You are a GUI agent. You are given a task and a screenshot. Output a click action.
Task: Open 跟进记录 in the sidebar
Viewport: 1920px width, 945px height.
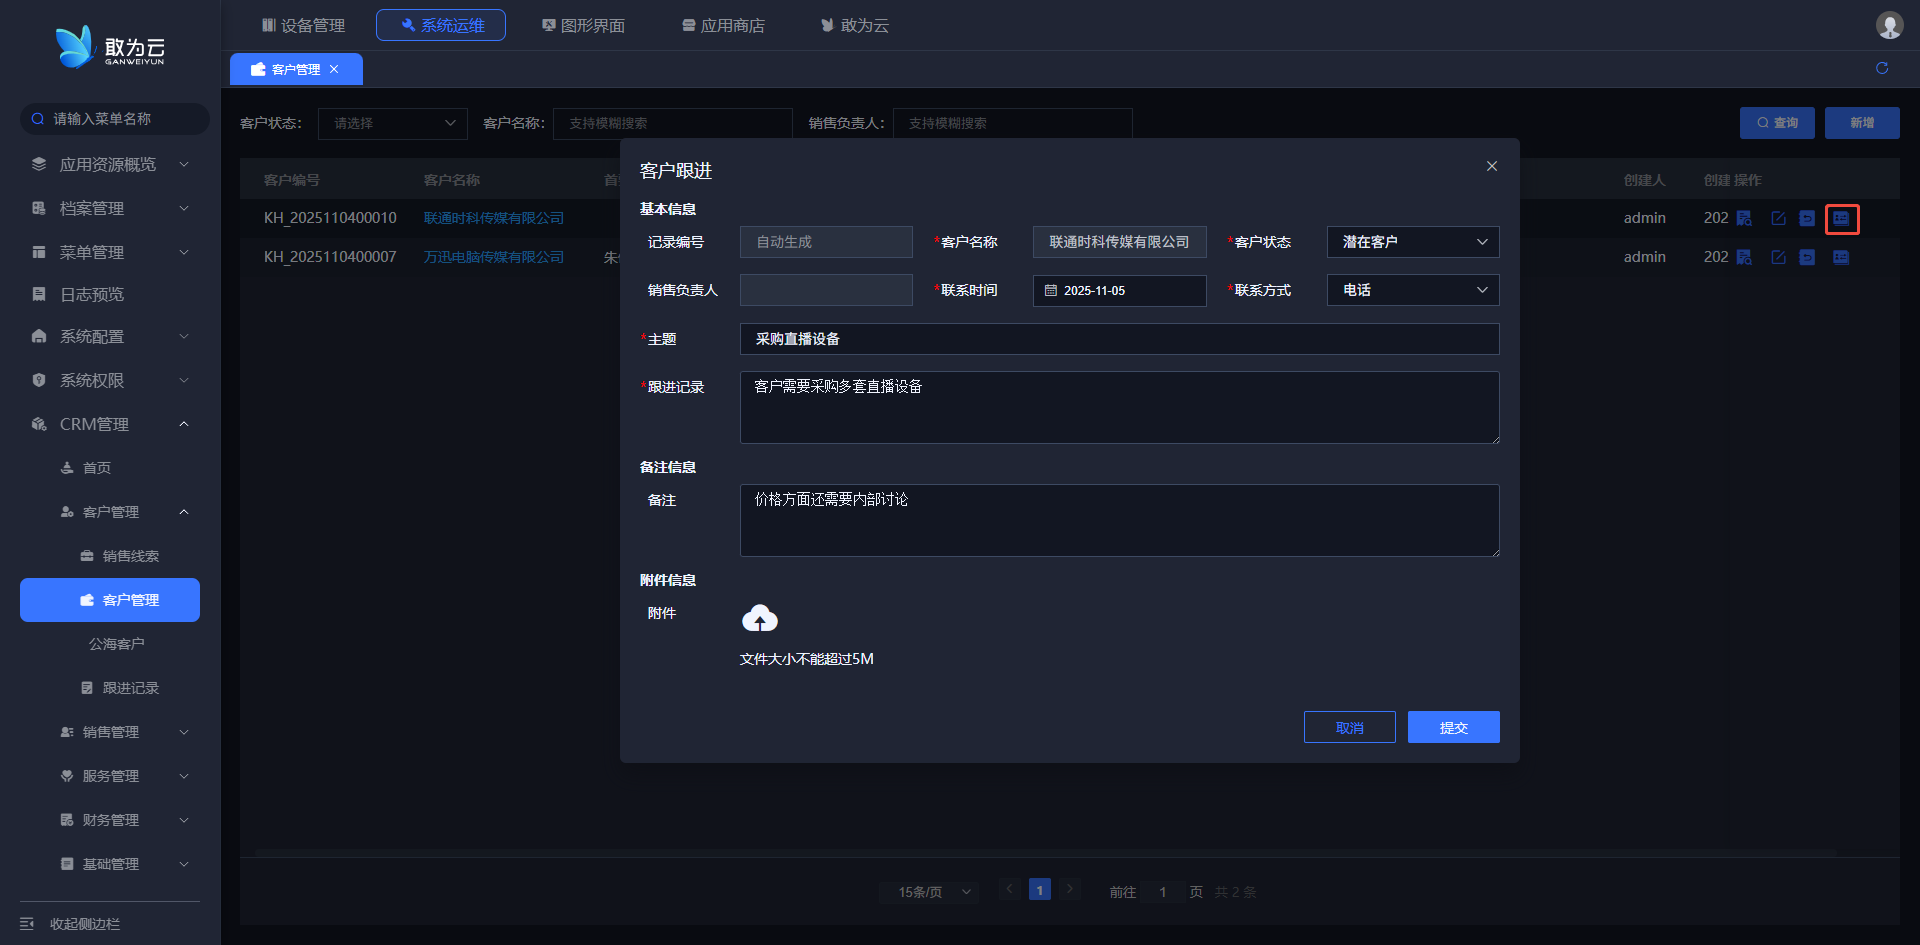(x=130, y=688)
